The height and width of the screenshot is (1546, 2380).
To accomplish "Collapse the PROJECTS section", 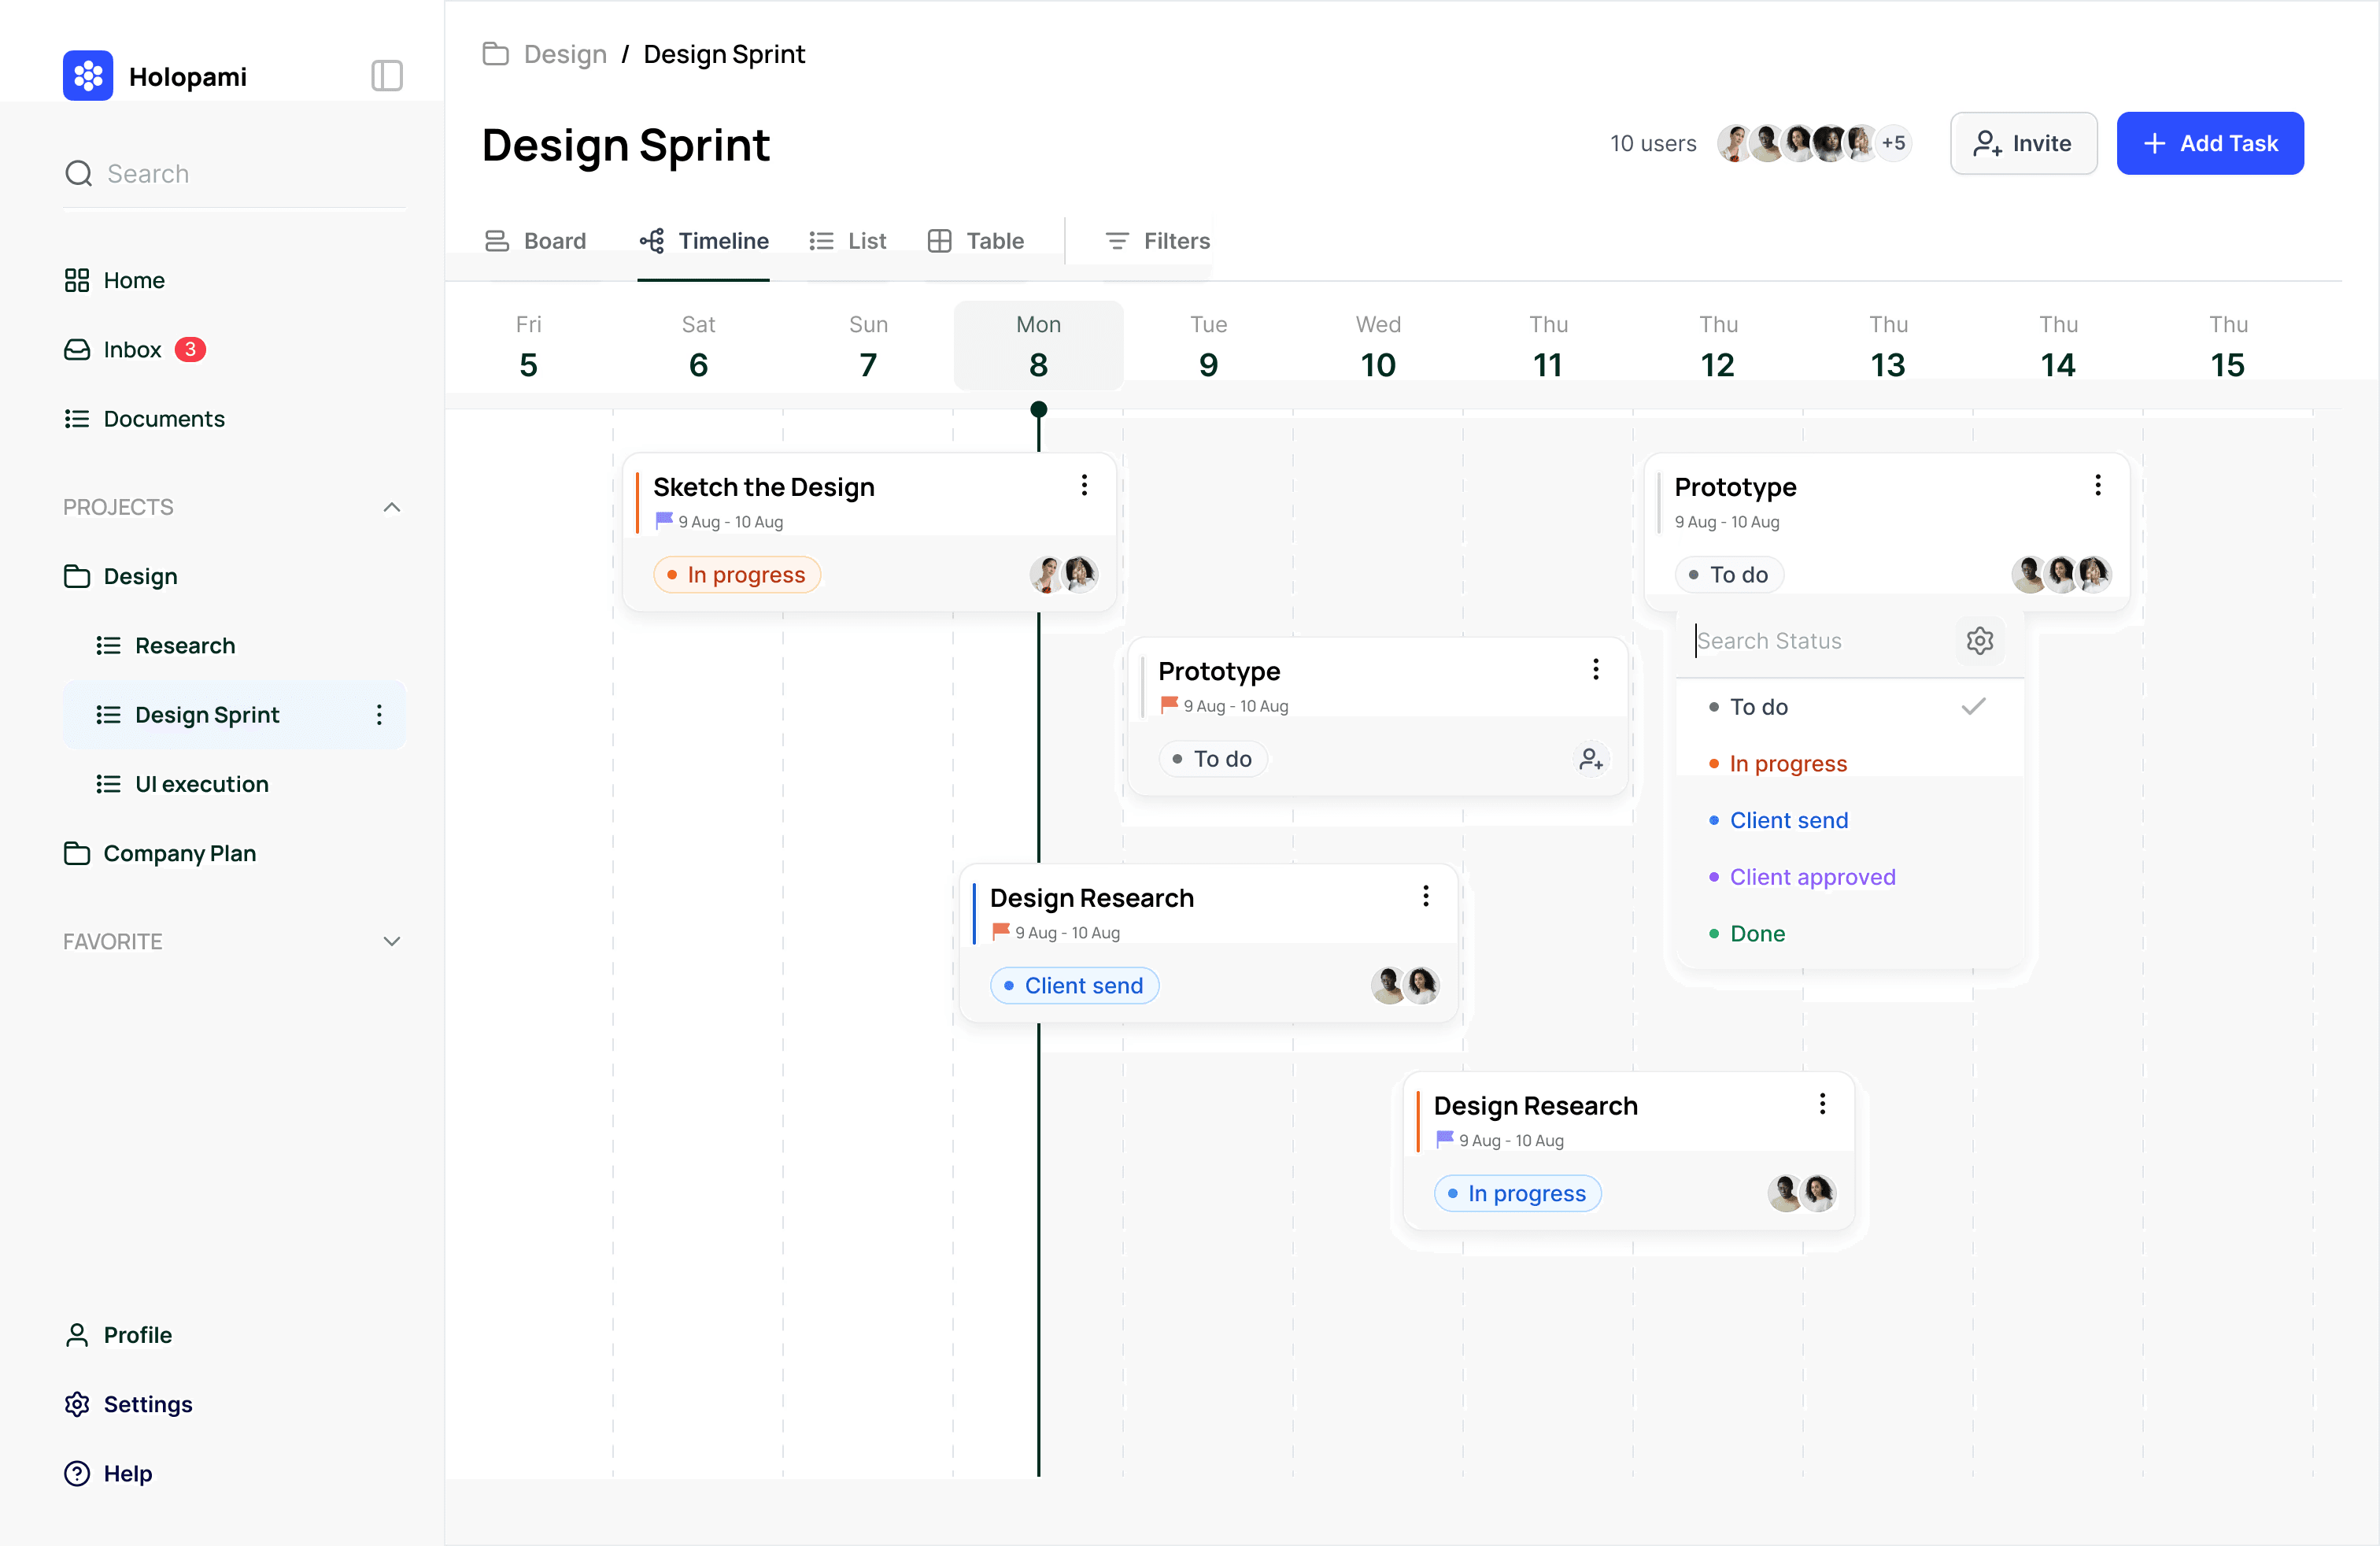I will [391, 507].
